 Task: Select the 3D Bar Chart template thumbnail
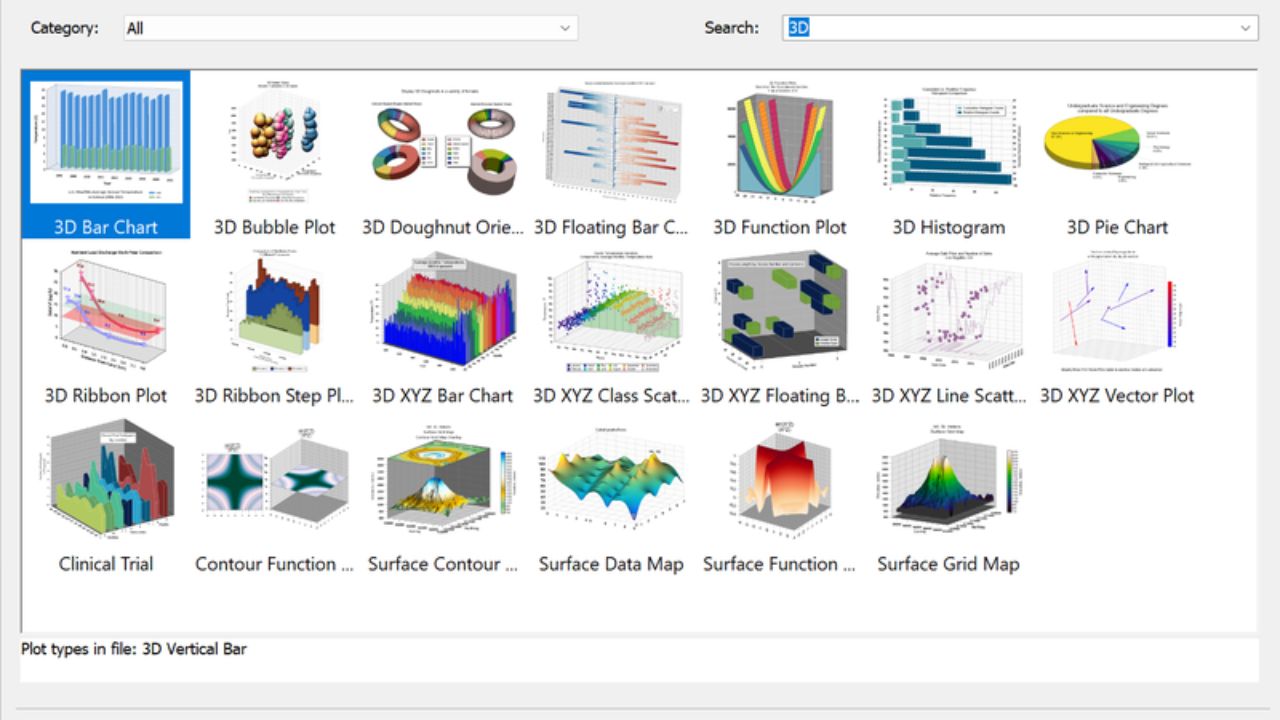click(106, 144)
